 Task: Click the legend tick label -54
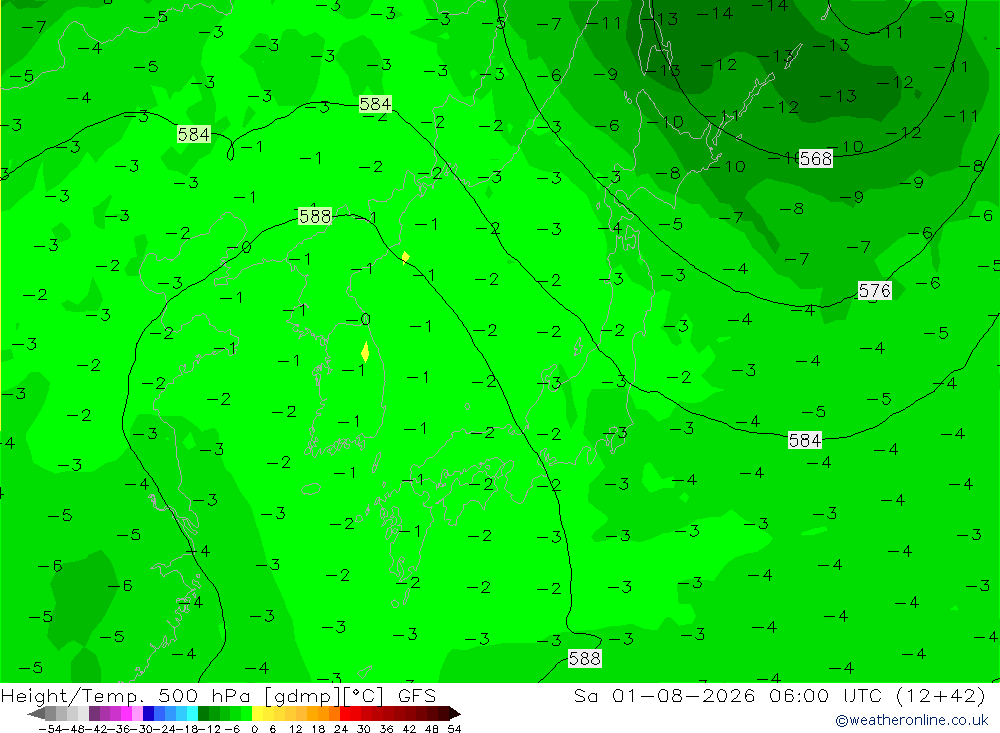tap(50, 729)
